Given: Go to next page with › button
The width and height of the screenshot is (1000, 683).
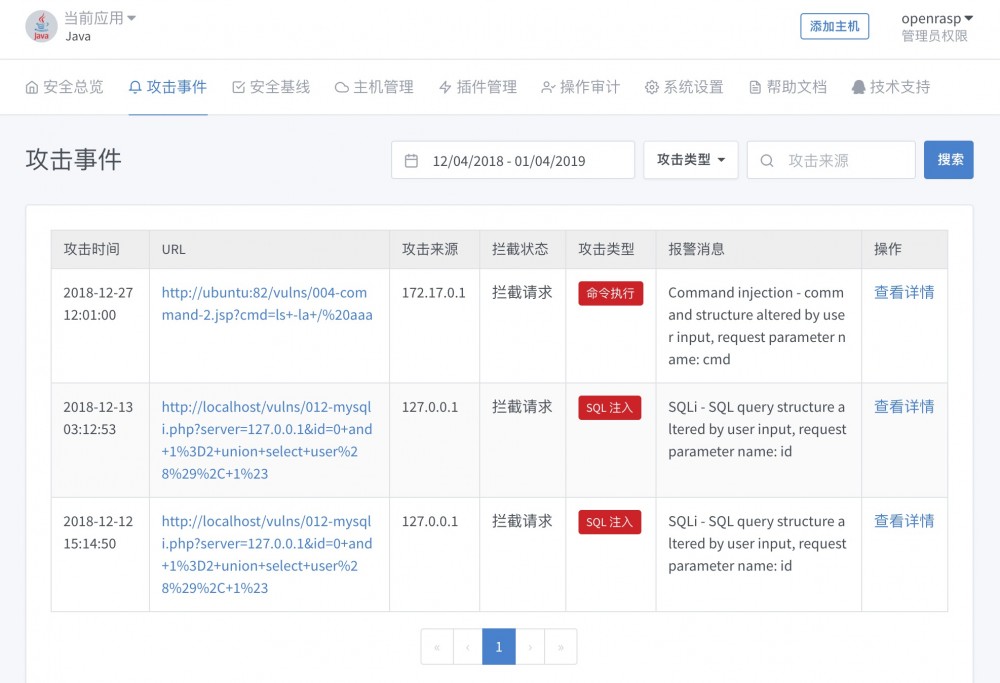Looking at the screenshot, I should pos(530,647).
